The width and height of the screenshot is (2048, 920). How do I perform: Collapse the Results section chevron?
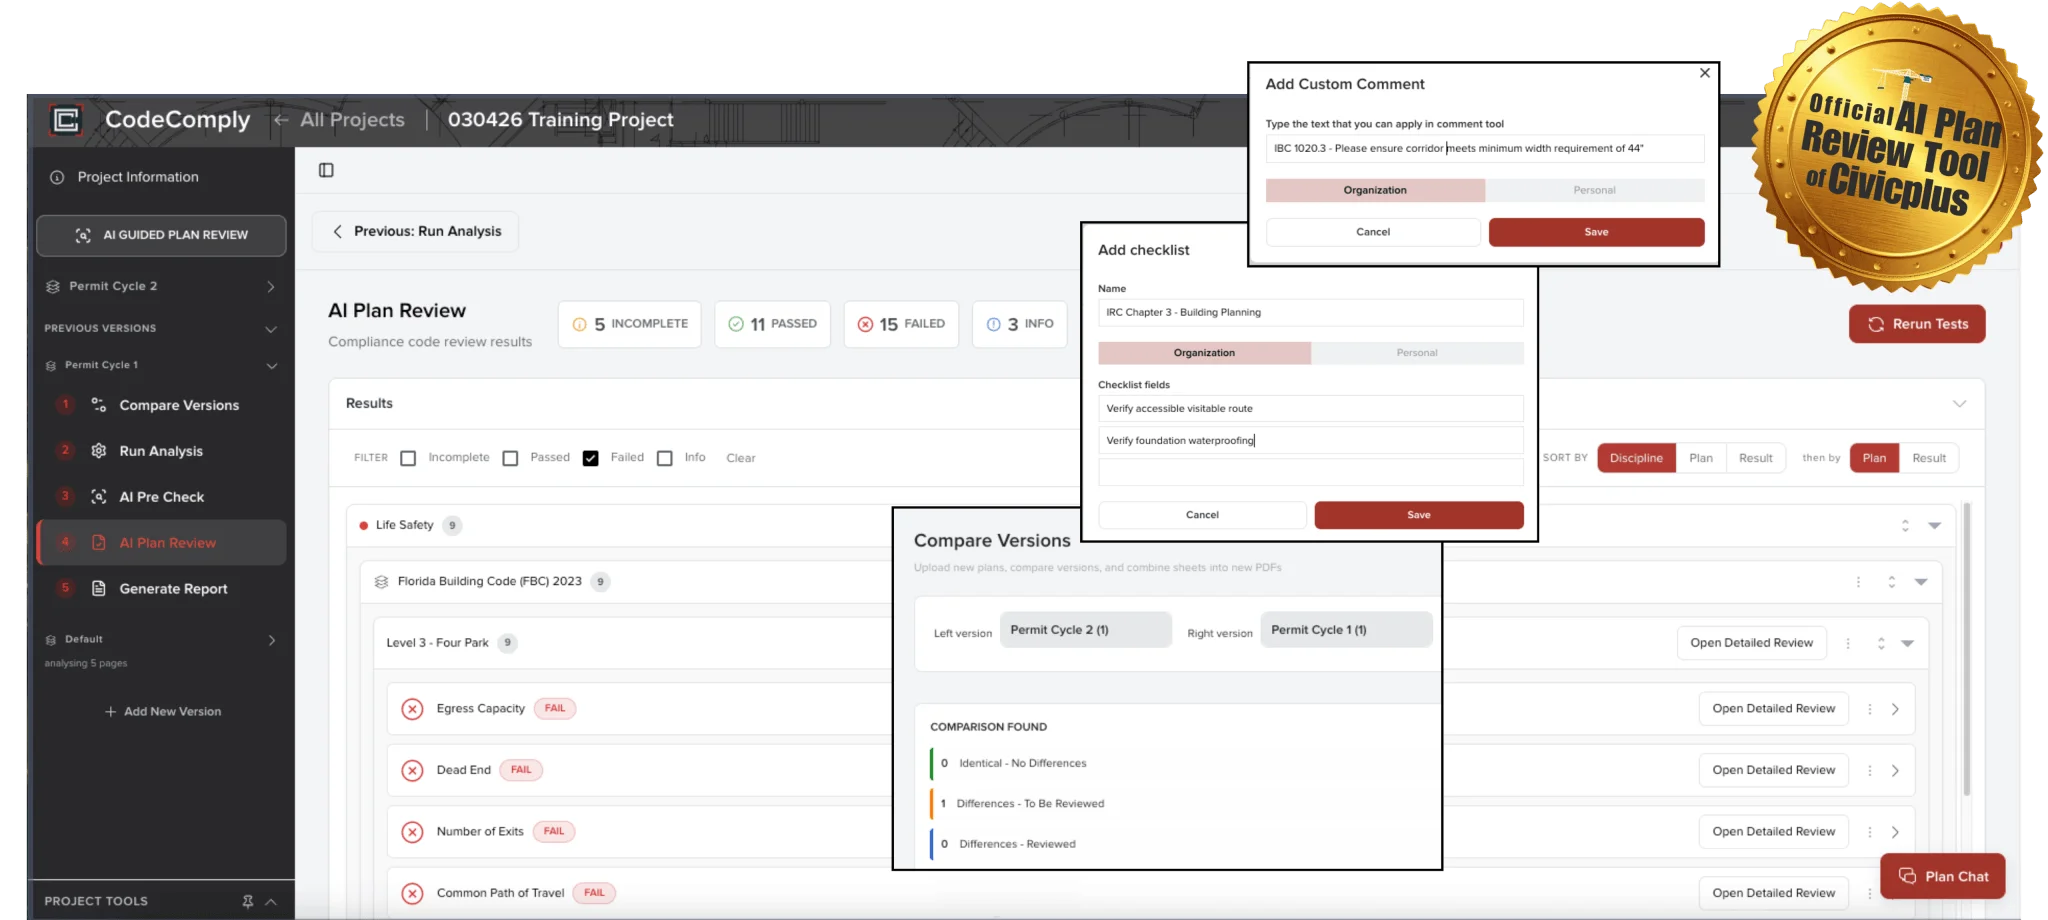(x=1959, y=404)
